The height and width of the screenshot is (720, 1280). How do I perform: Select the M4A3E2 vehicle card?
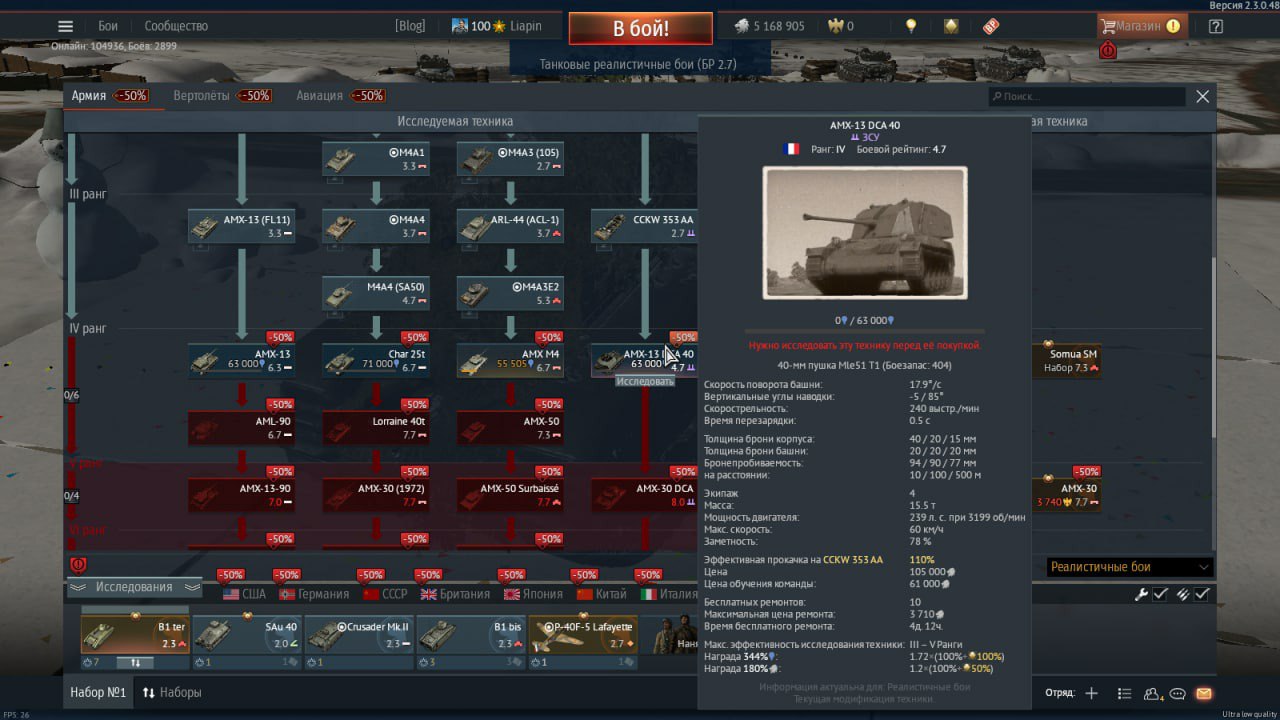[x=510, y=293]
